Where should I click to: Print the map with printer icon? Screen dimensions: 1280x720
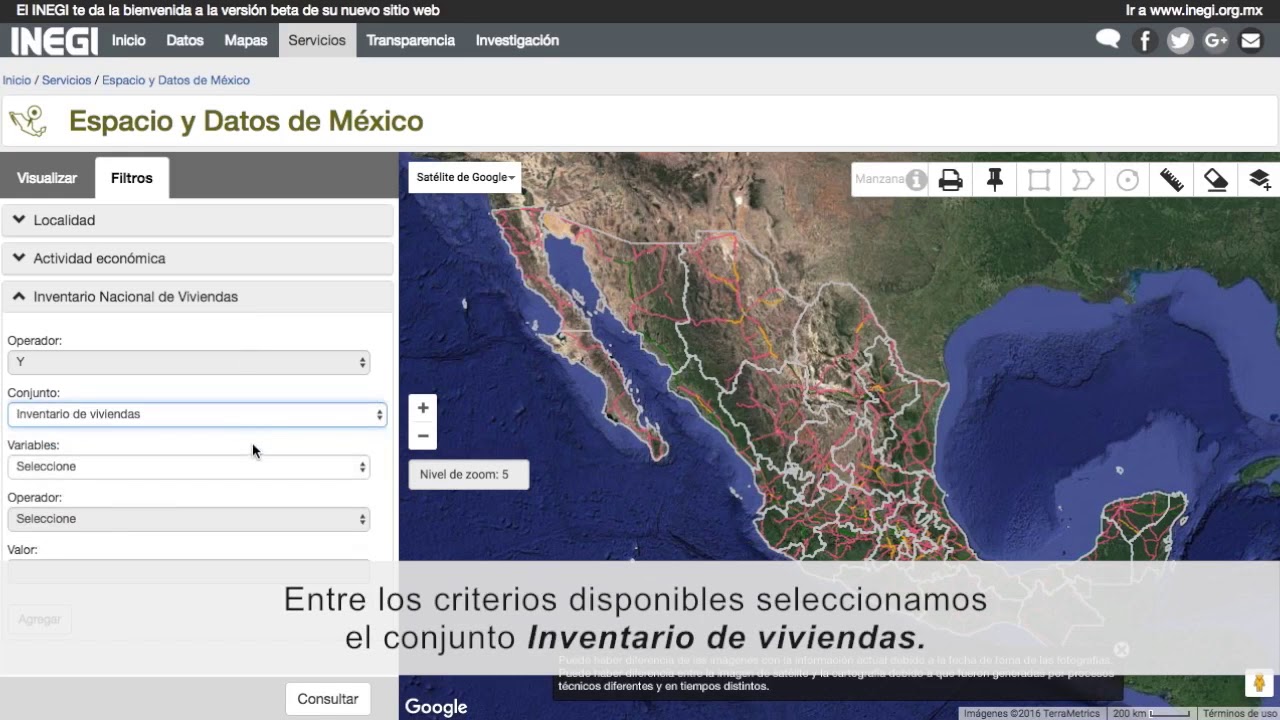pyautogui.click(x=951, y=180)
